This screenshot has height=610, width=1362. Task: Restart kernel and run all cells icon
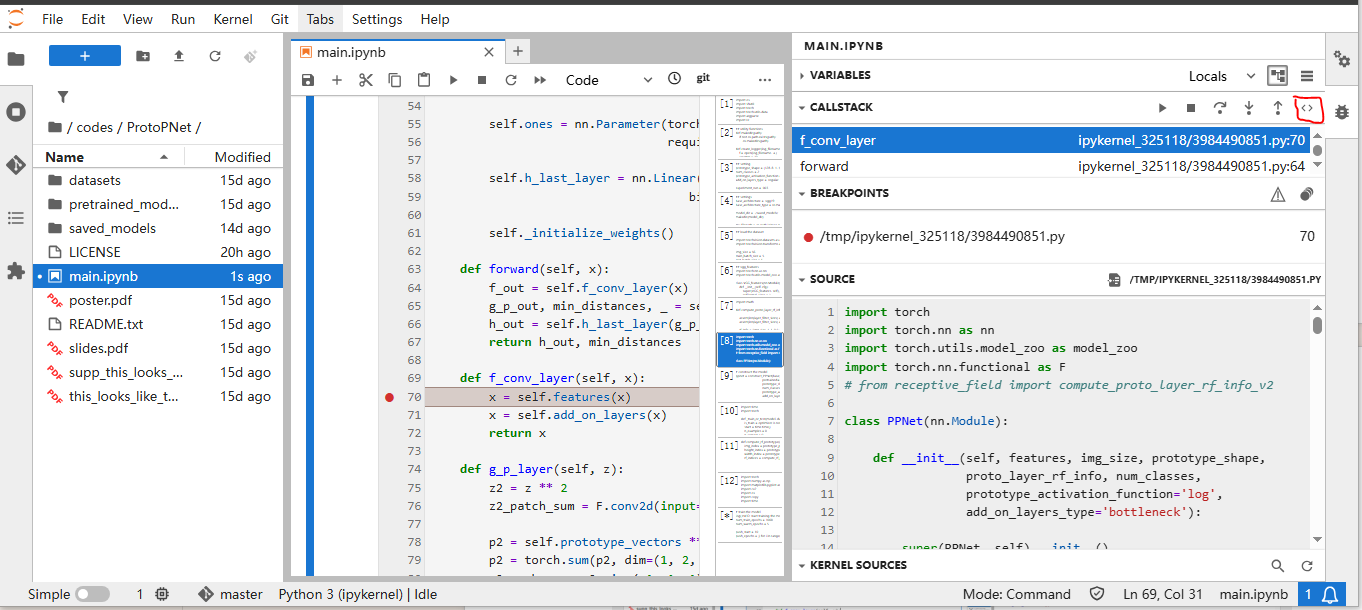click(x=540, y=80)
